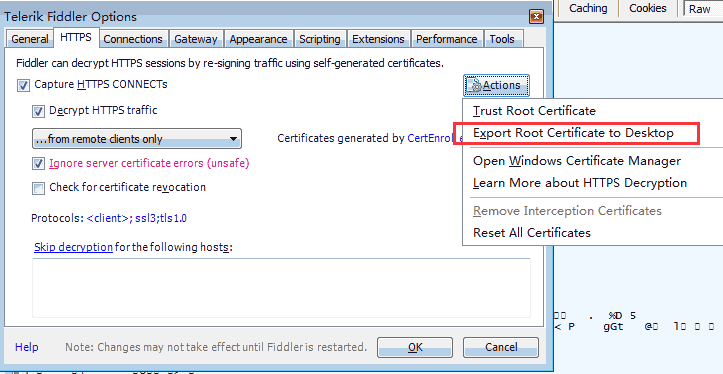Open the Help link
This screenshot has width=723, height=374.
[27, 347]
